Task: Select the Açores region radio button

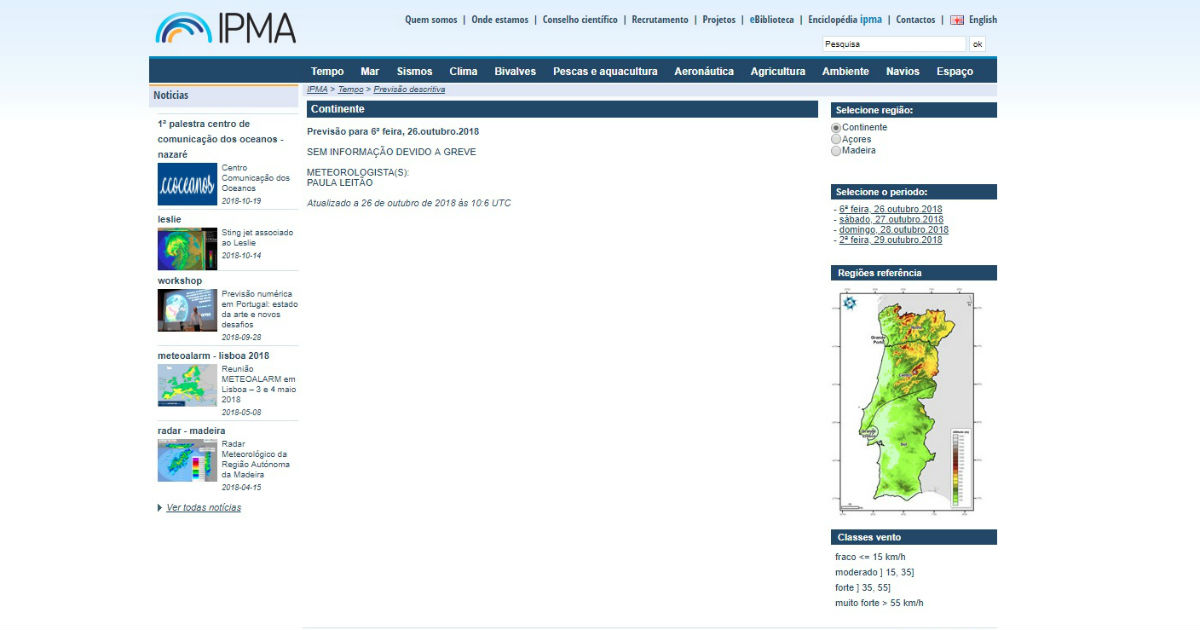Action: (836, 140)
